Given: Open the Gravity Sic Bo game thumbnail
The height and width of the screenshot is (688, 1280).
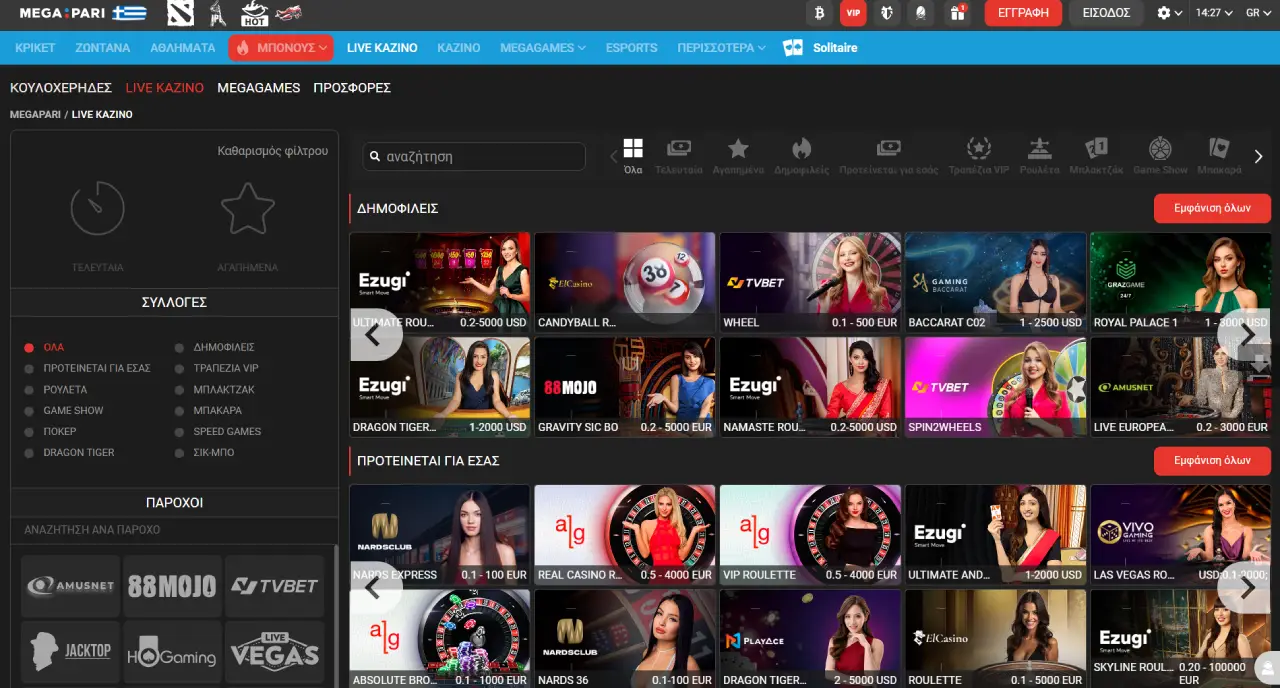Looking at the screenshot, I should click(624, 386).
